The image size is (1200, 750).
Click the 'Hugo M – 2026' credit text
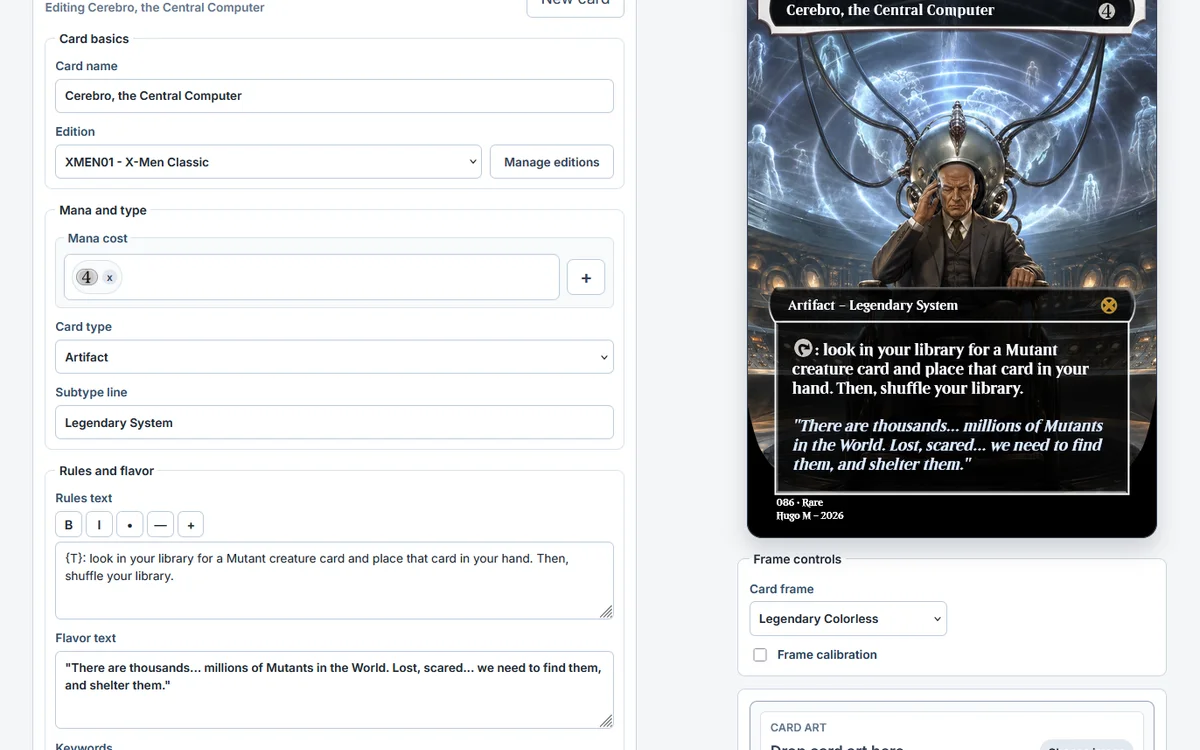pyautogui.click(x=810, y=516)
